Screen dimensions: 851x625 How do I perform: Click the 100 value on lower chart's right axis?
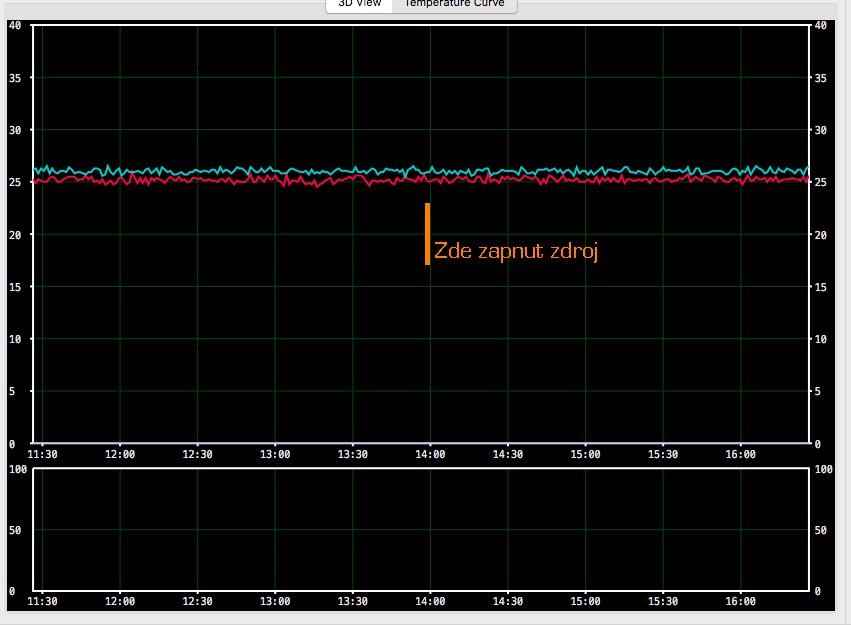(824, 469)
